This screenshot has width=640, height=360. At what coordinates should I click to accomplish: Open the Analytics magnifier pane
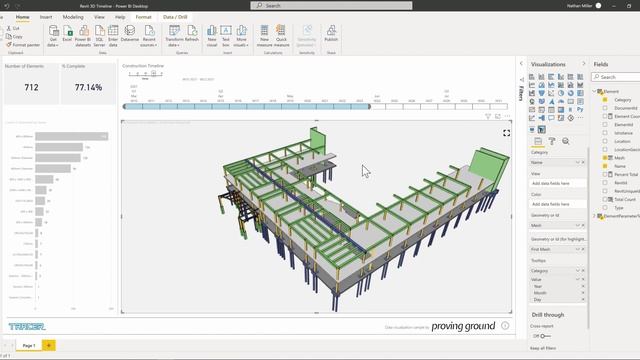pyautogui.click(x=566, y=141)
